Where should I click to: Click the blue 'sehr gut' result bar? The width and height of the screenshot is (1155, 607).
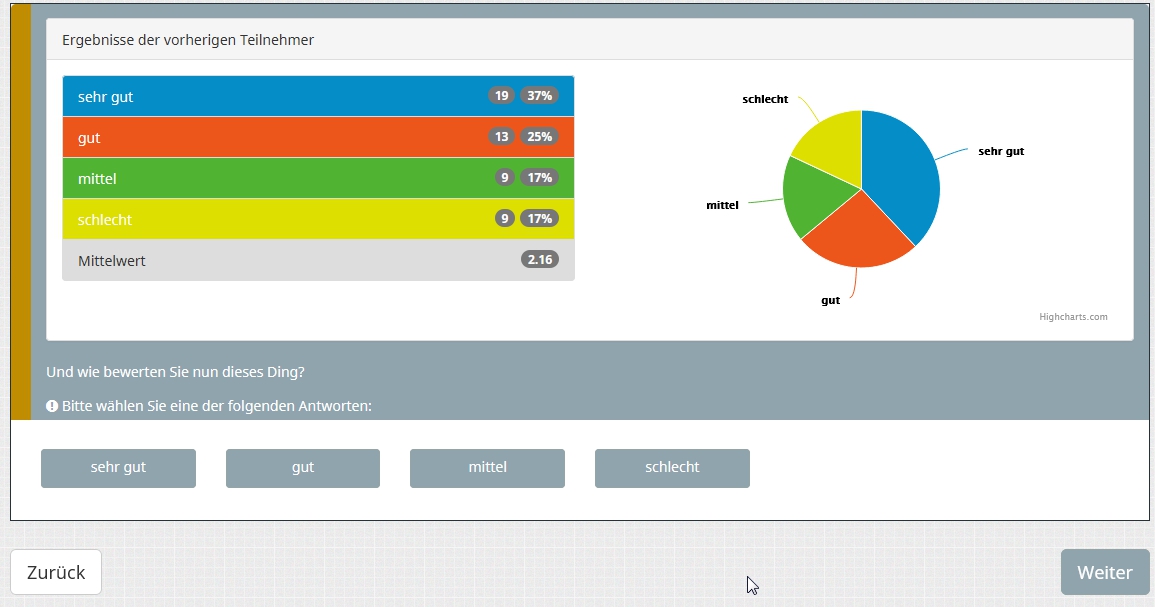280,97
